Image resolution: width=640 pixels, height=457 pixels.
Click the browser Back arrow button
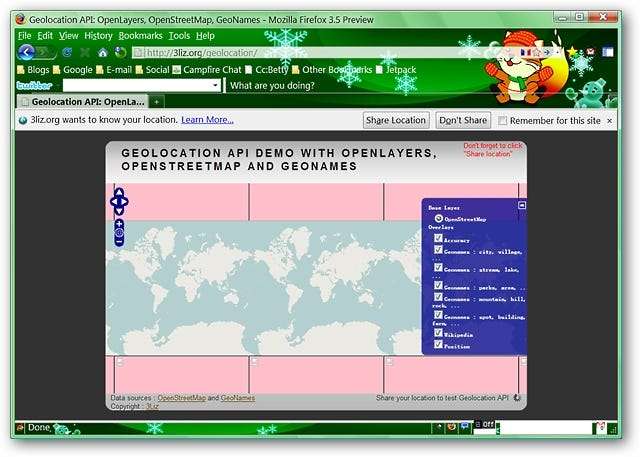click(26, 52)
